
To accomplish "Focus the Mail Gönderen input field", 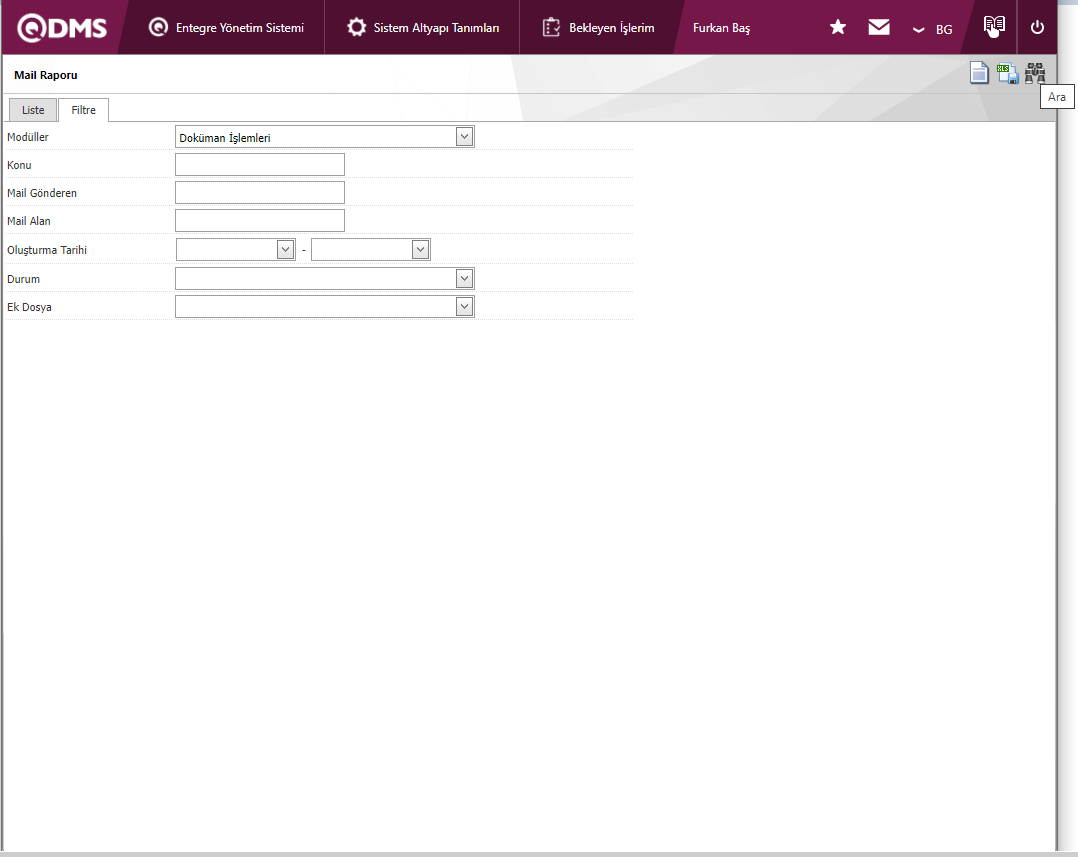I will click(260, 193).
